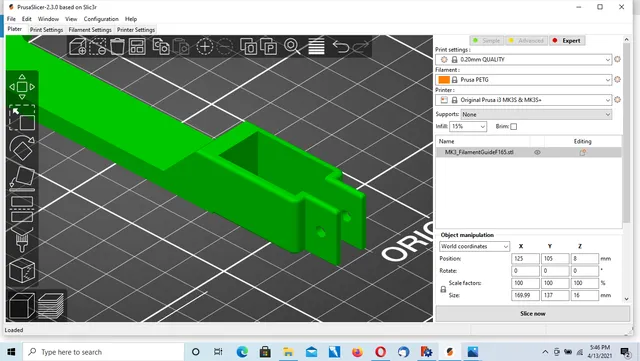Image resolution: width=640 pixels, height=361 pixels.
Task: Open the World coordinates dropdown
Action: (474, 246)
